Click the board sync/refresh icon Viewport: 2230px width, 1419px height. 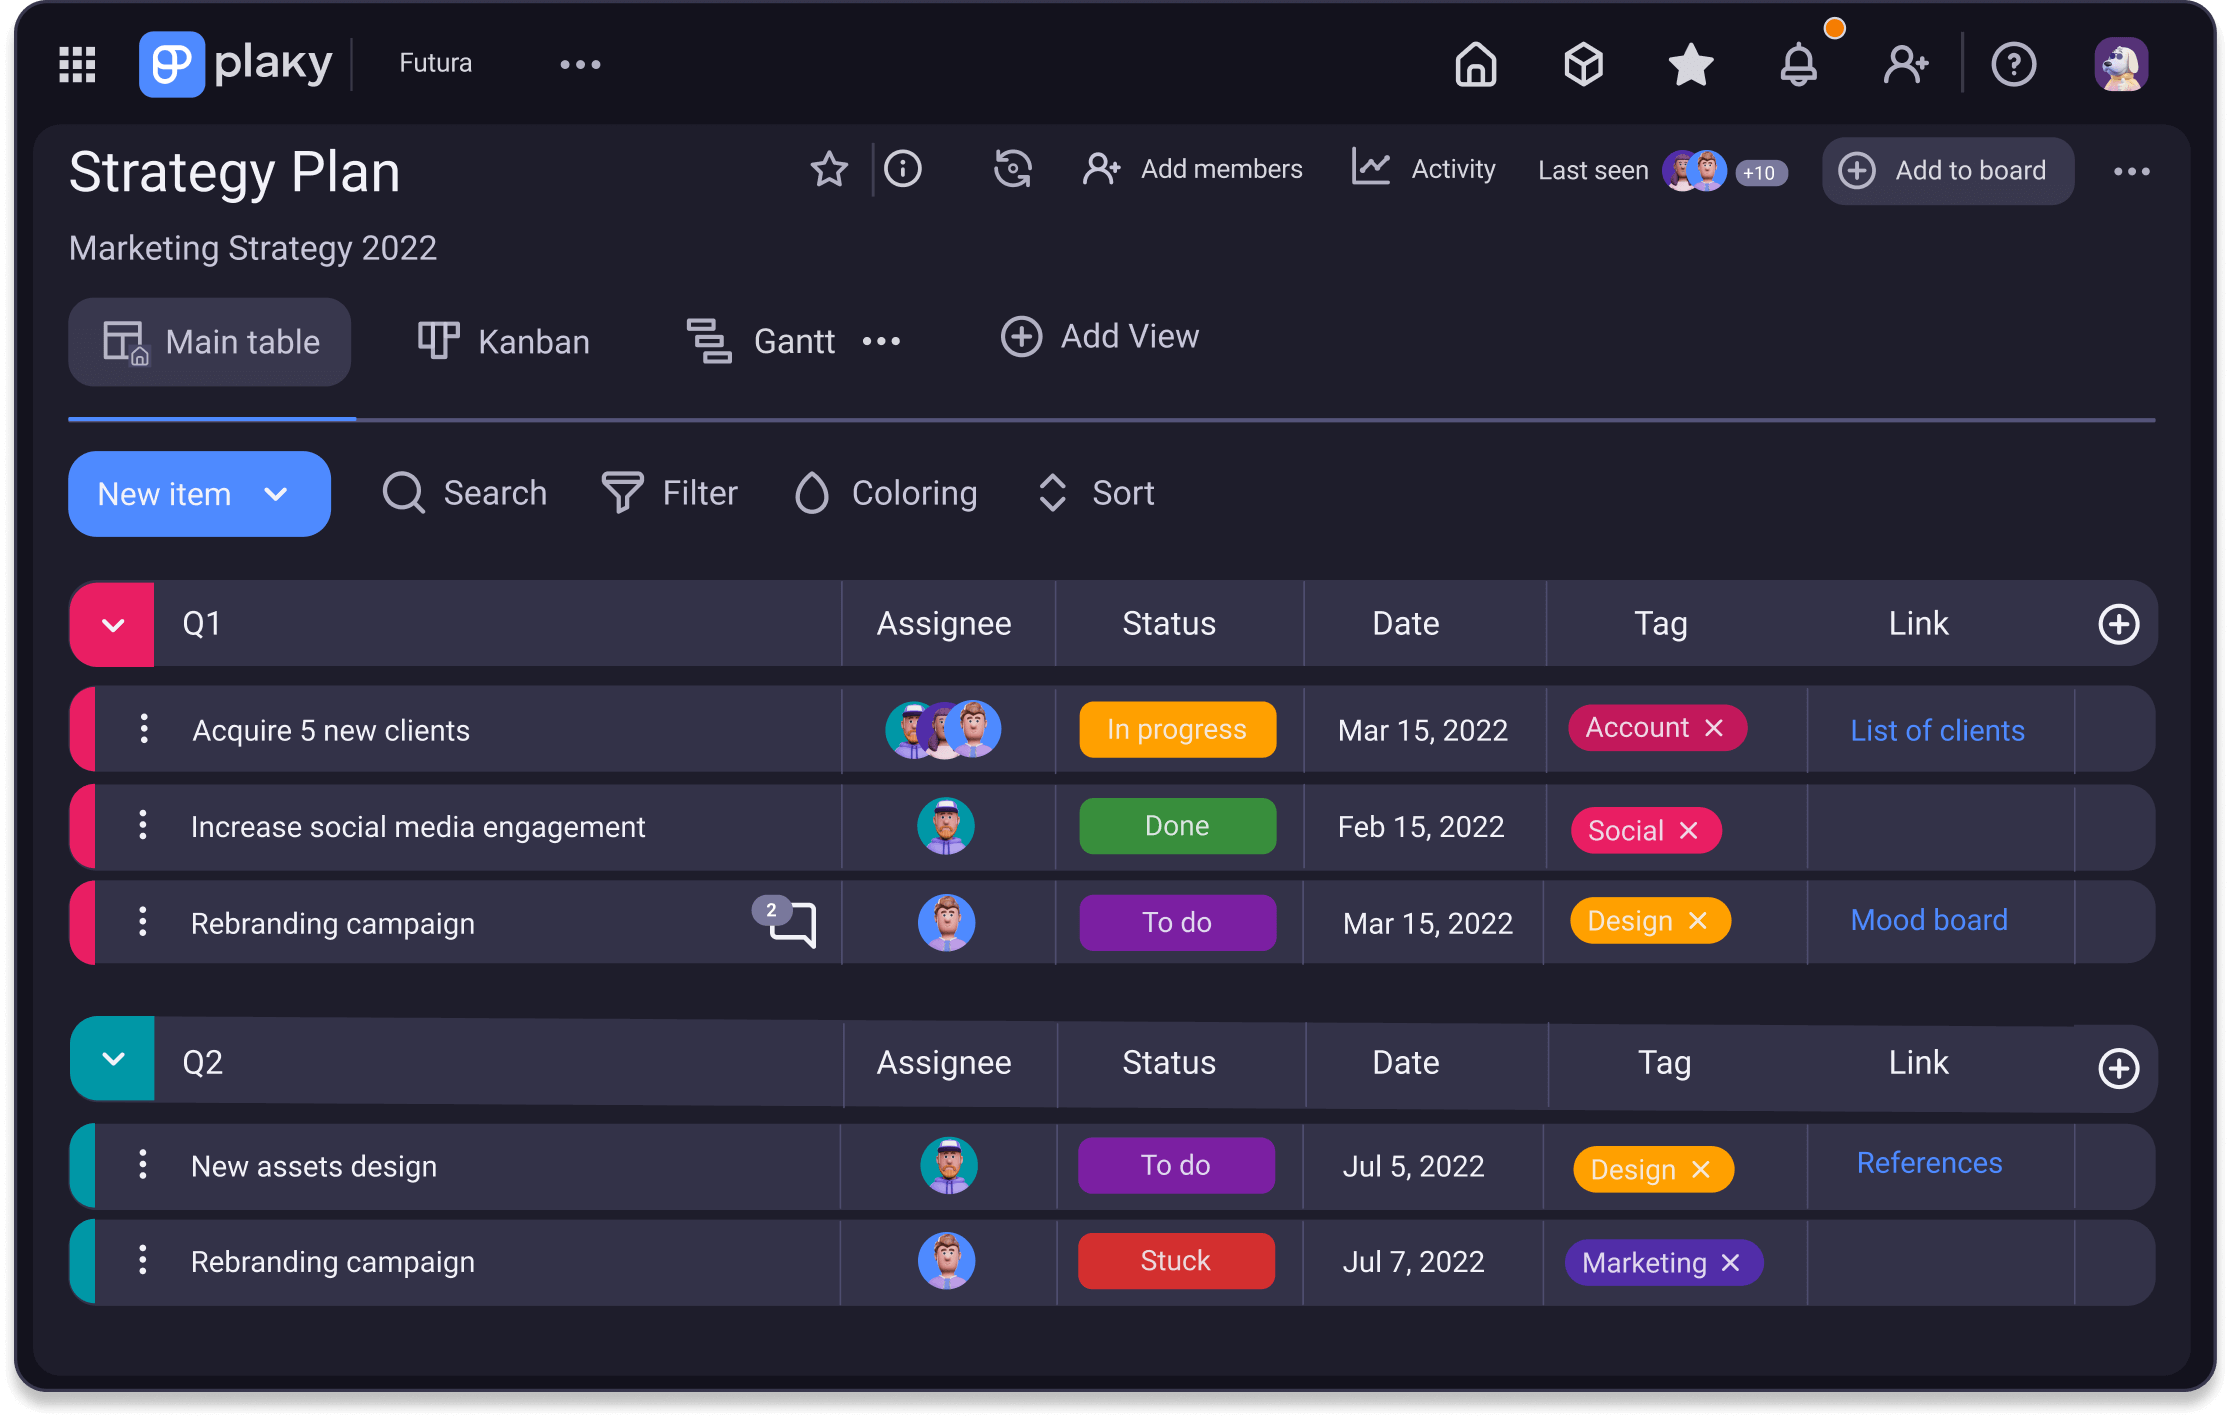(x=1012, y=170)
